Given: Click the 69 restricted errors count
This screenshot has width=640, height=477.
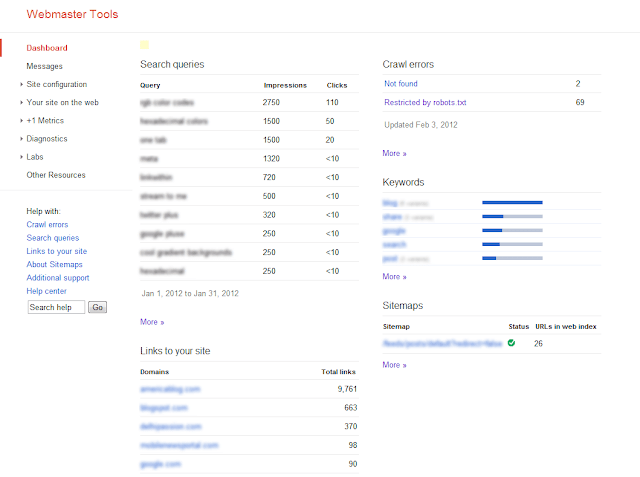Looking at the screenshot, I should (580, 102).
